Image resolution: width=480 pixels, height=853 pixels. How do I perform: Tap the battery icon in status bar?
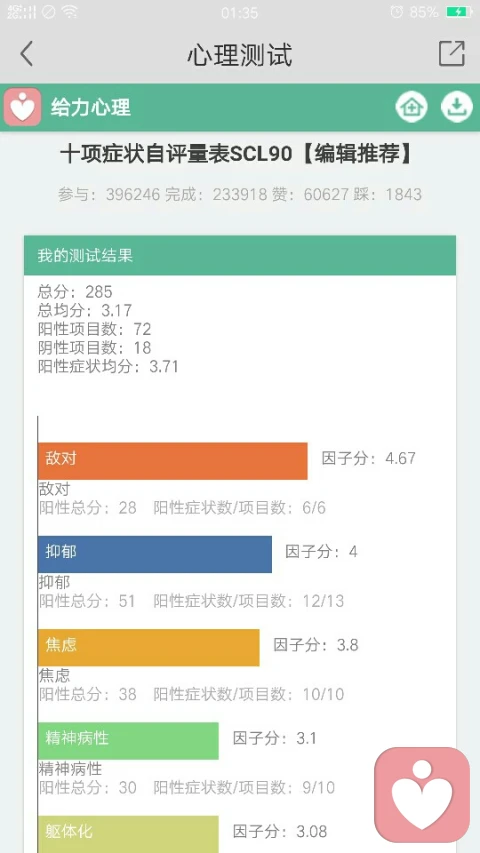[x=459, y=11]
